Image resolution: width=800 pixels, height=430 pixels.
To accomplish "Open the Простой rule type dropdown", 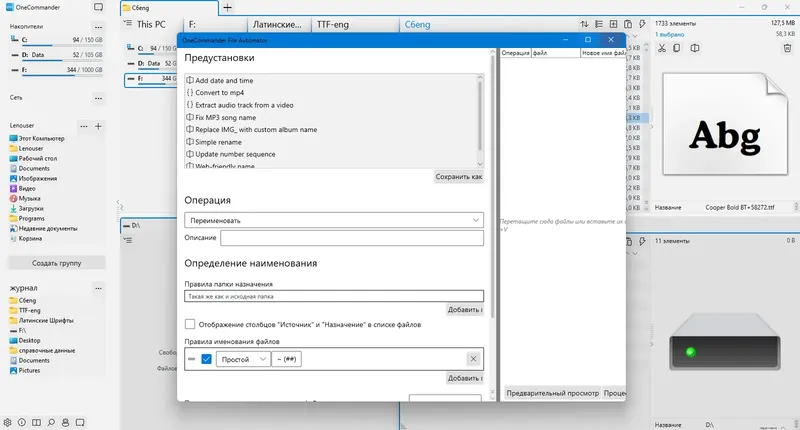I will coord(243,359).
